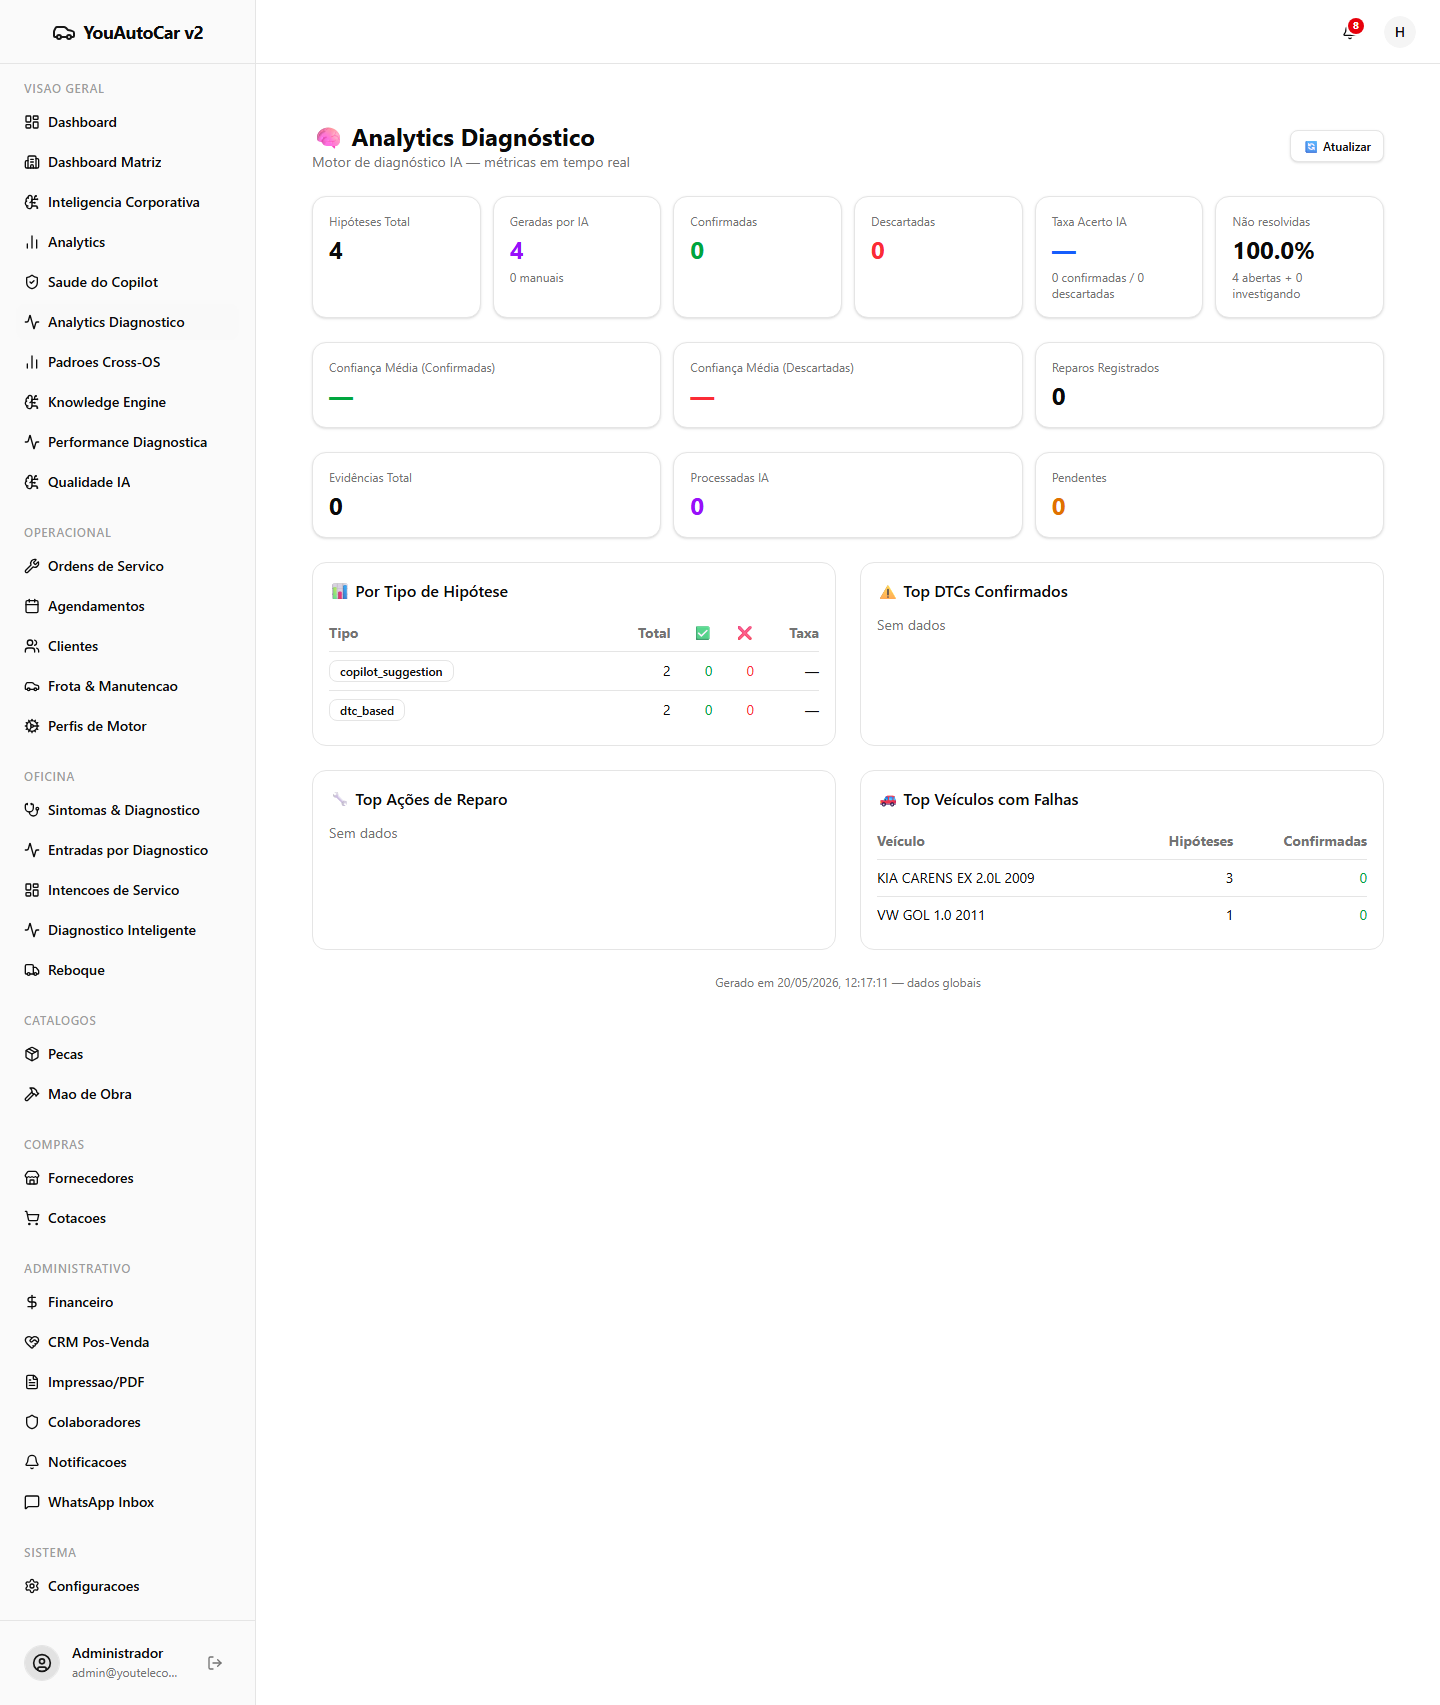Image resolution: width=1440 pixels, height=1705 pixels.
Task: Go to Entradas por Diagnostico
Action: point(127,850)
